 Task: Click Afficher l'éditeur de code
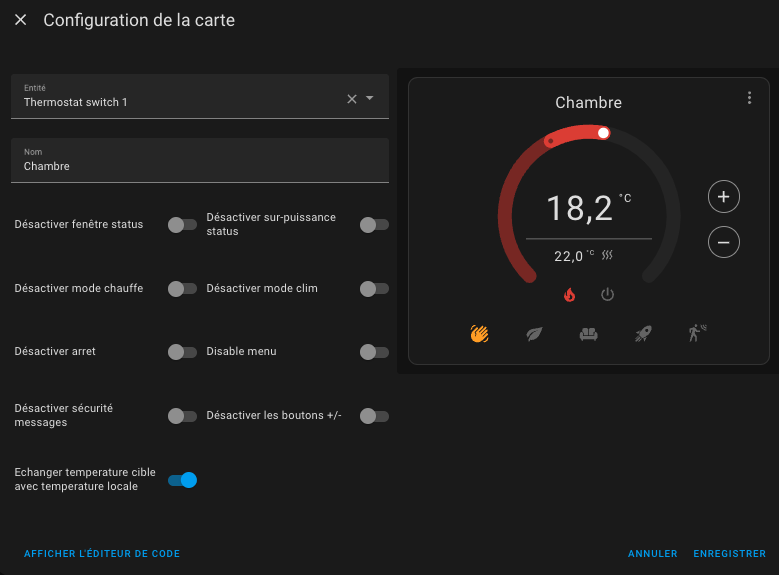(102, 554)
